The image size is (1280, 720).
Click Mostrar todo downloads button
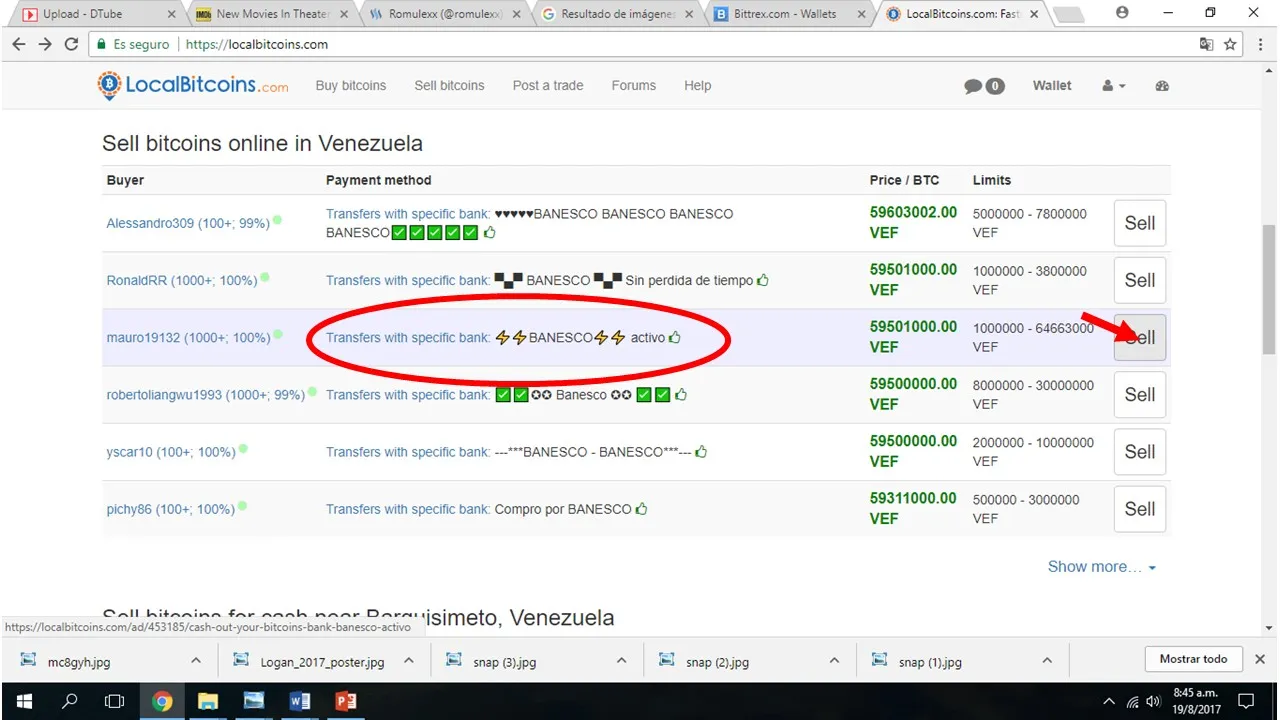(x=1193, y=659)
